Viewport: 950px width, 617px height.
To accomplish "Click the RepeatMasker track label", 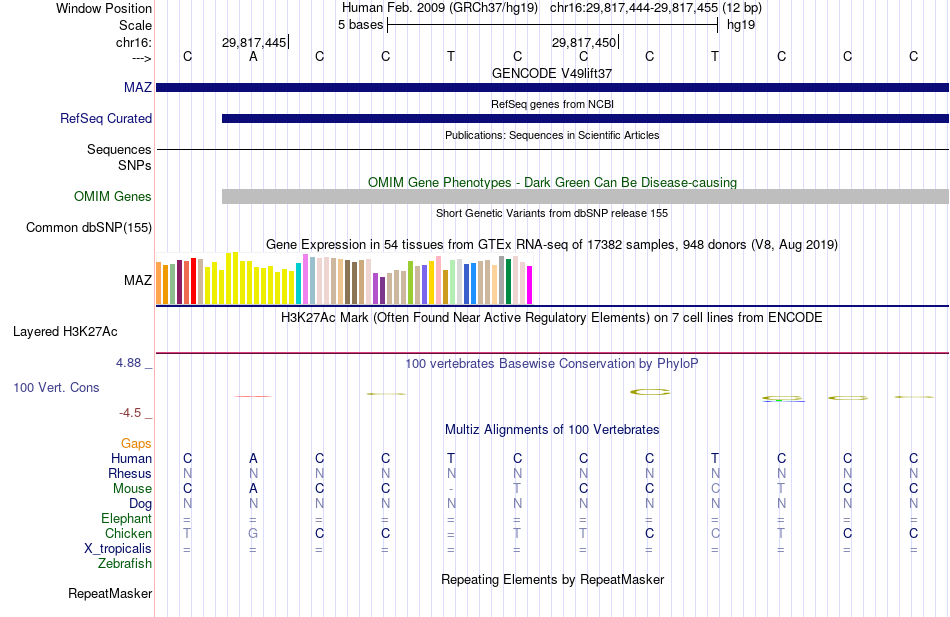I will point(110,593).
